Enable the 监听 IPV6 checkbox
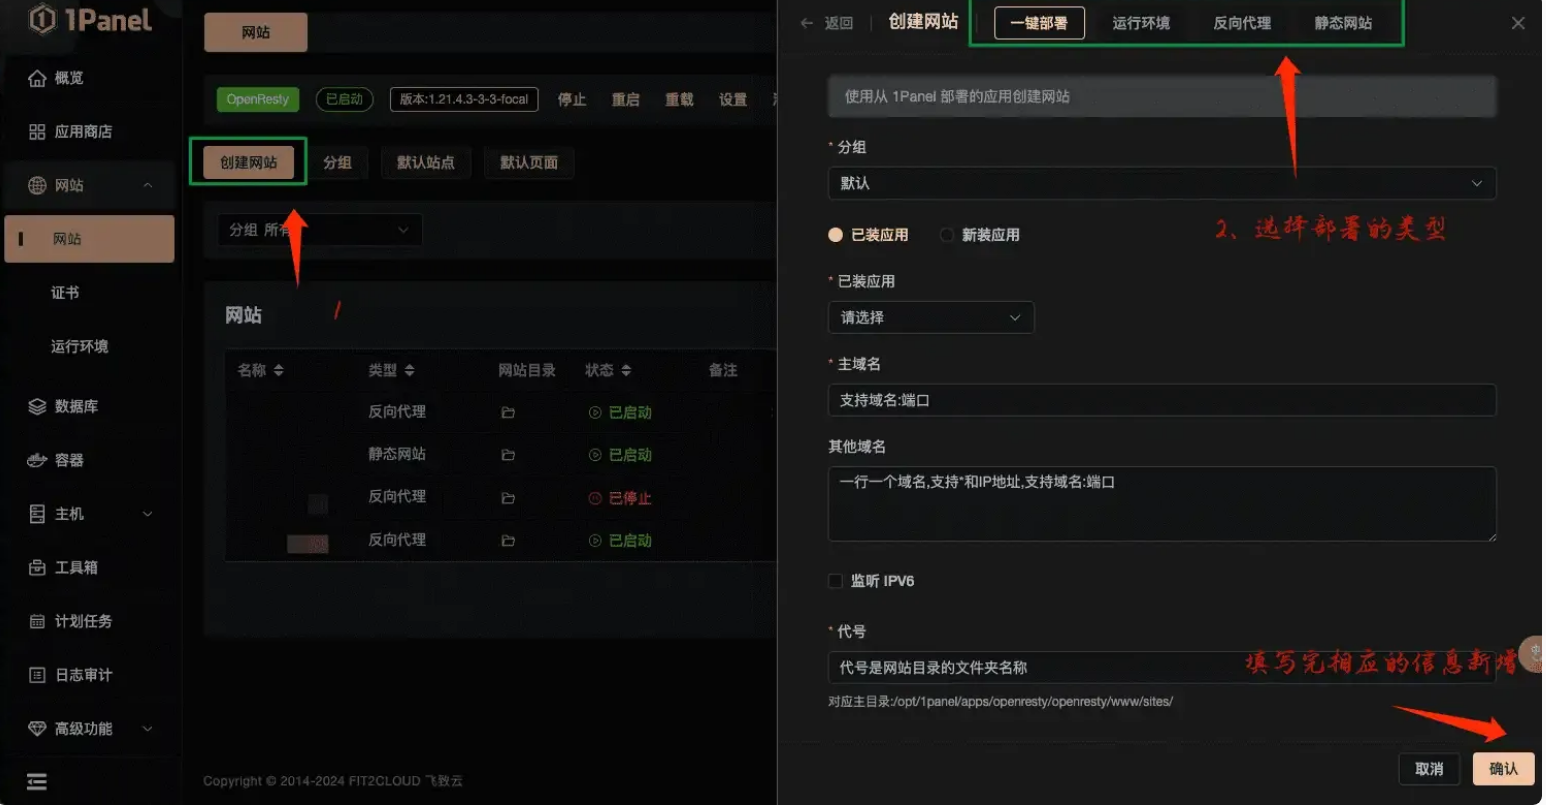1546x805 pixels. 836,581
